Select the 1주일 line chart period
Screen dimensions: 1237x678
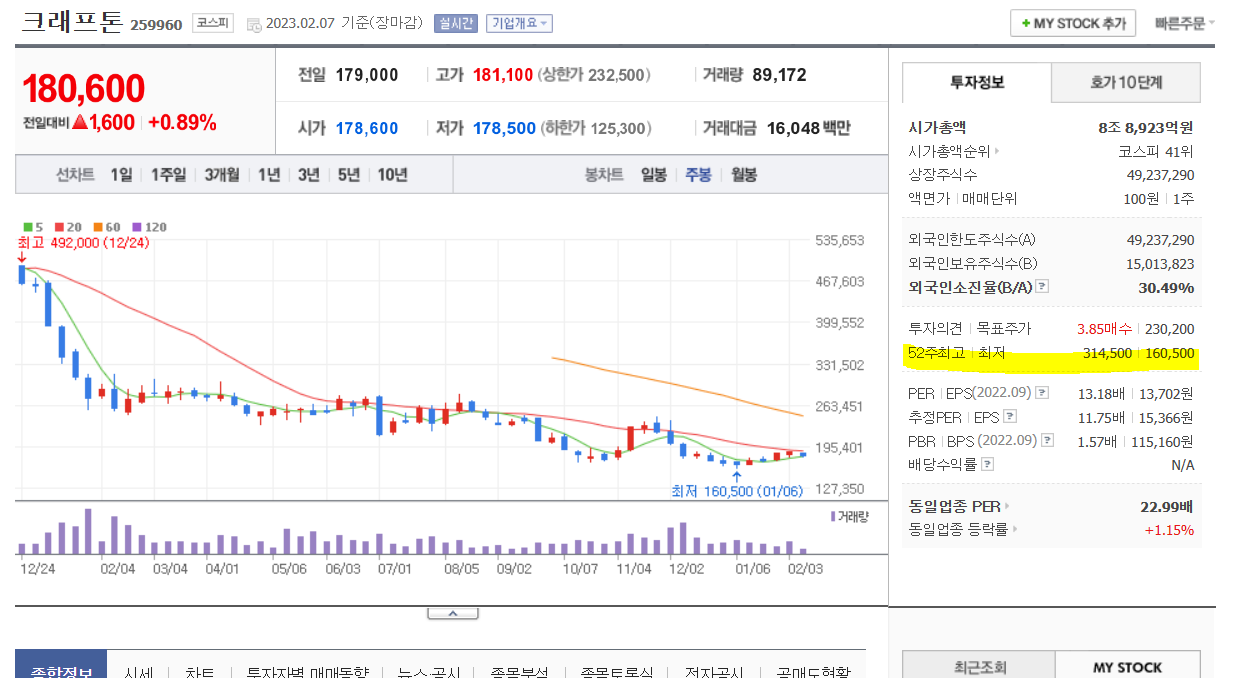[x=168, y=175]
